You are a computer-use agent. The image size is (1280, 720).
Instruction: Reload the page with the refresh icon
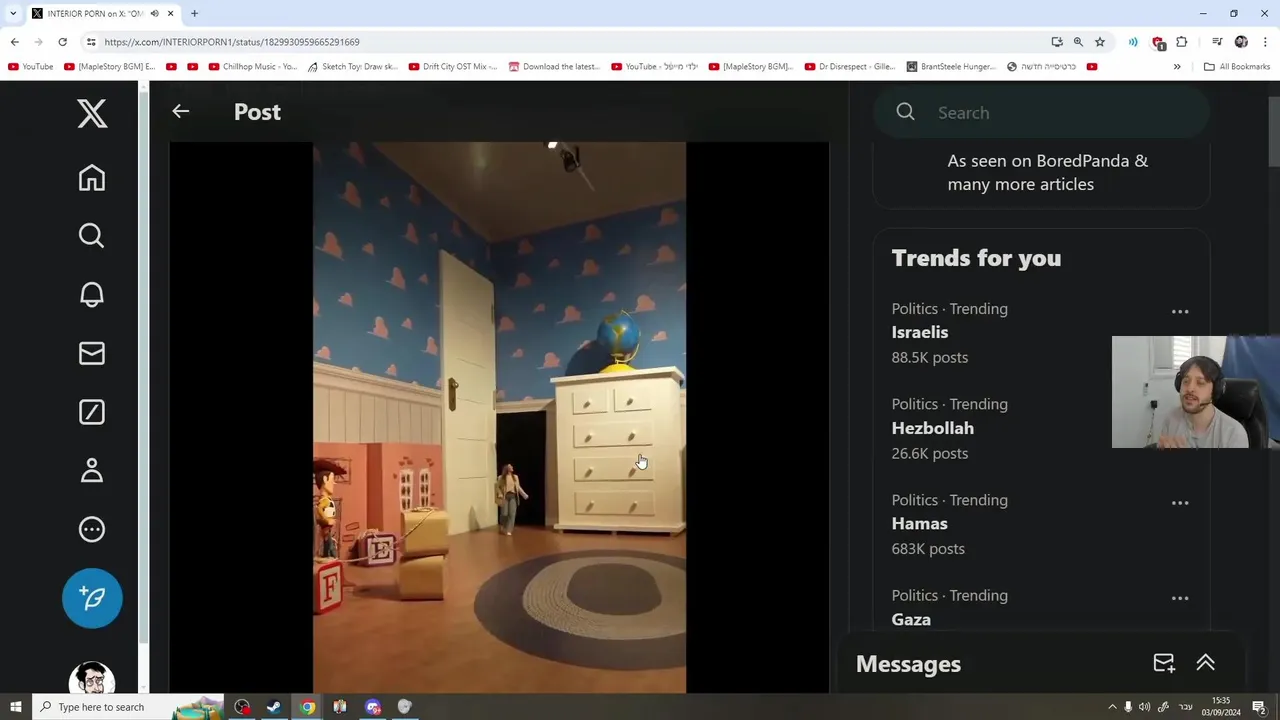(62, 42)
